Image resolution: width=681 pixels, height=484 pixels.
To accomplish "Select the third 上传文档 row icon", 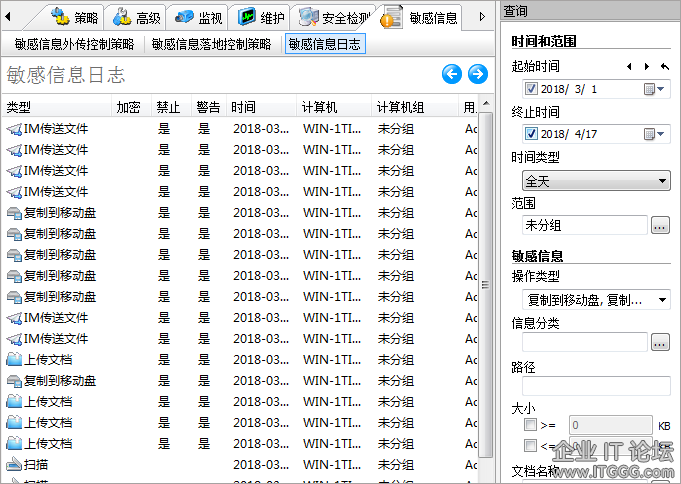I will point(14,423).
